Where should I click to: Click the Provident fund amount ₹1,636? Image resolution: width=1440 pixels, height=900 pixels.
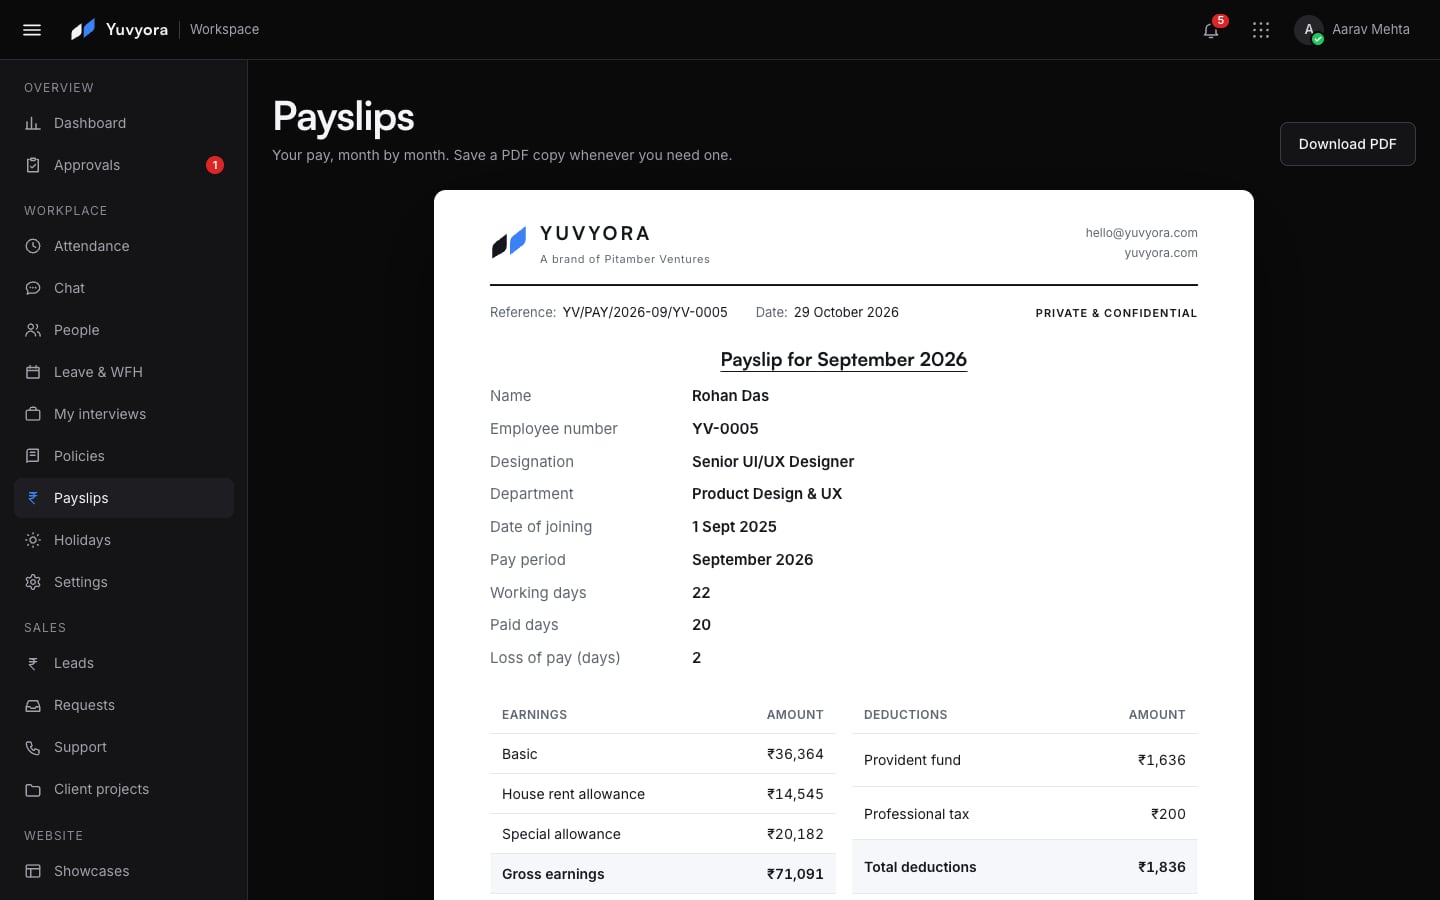(x=1161, y=760)
